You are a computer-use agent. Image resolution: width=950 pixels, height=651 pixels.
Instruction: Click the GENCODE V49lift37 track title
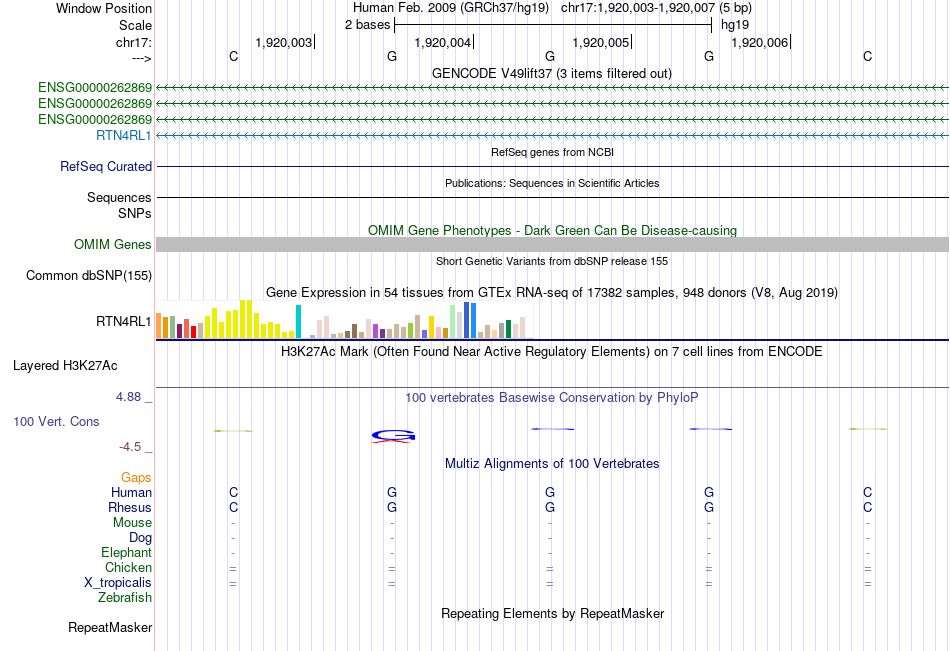pos(552,73)
